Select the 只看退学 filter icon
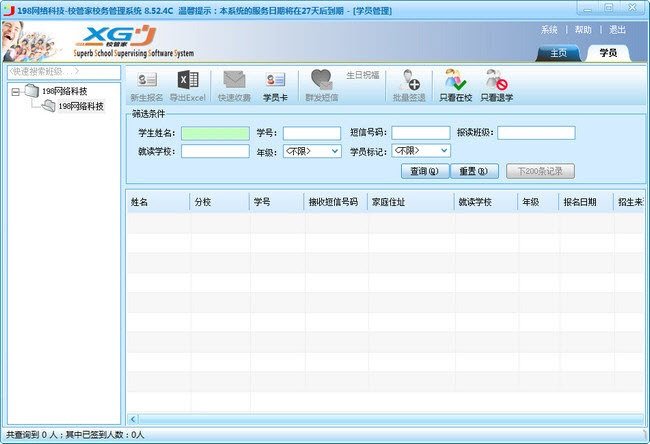 point(497,86)
